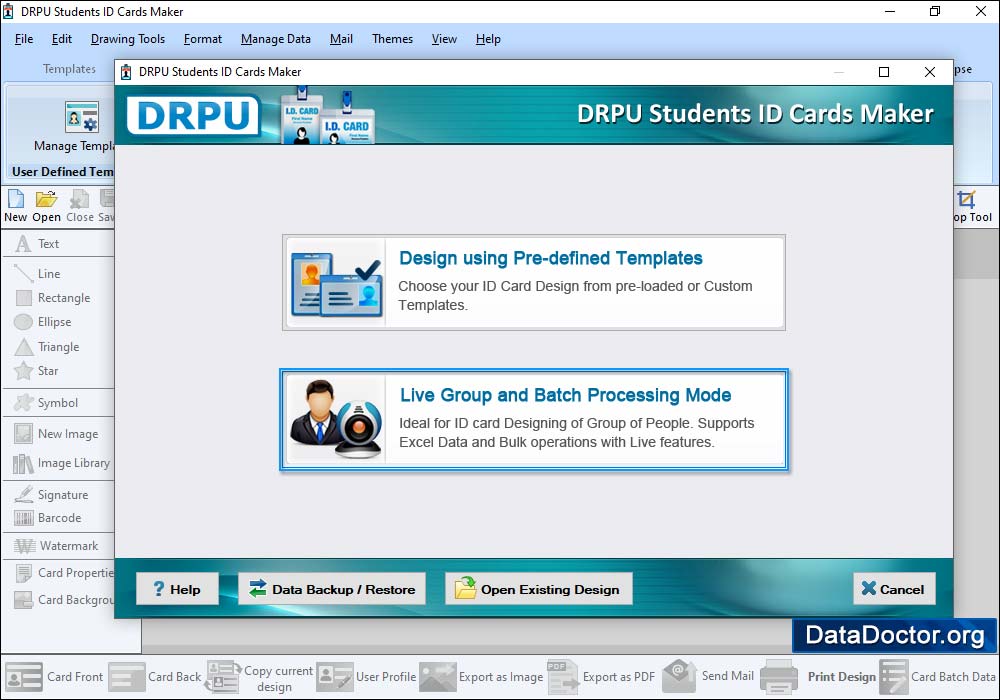Open the Edit menu

coord(61,39)
